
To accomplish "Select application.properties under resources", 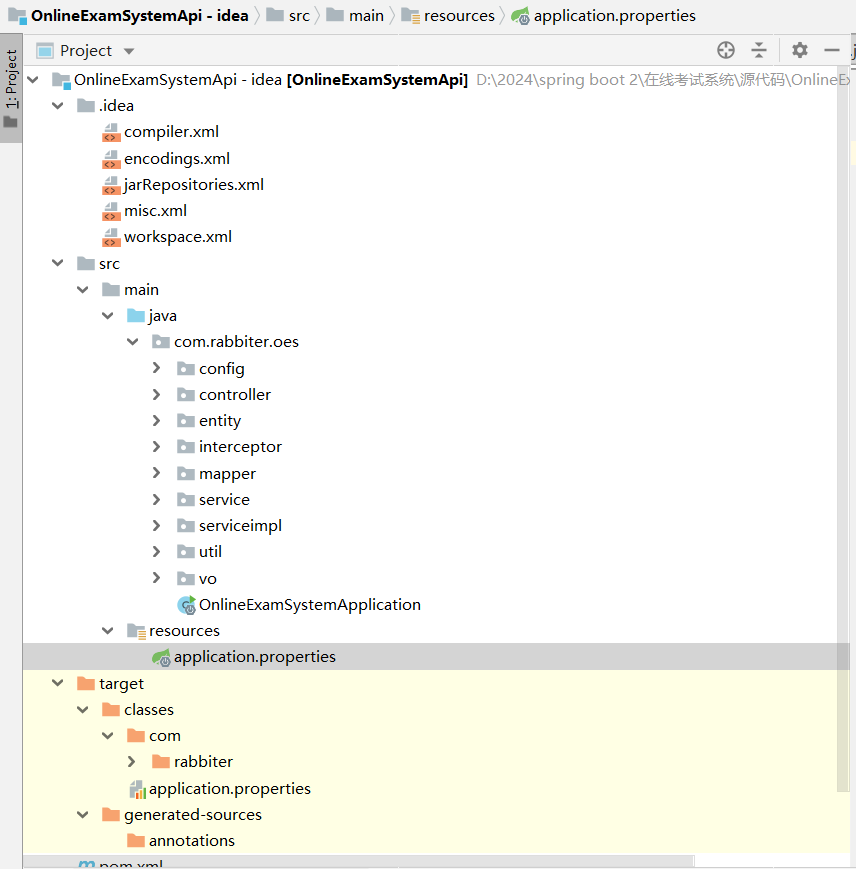I will (254, 657).
